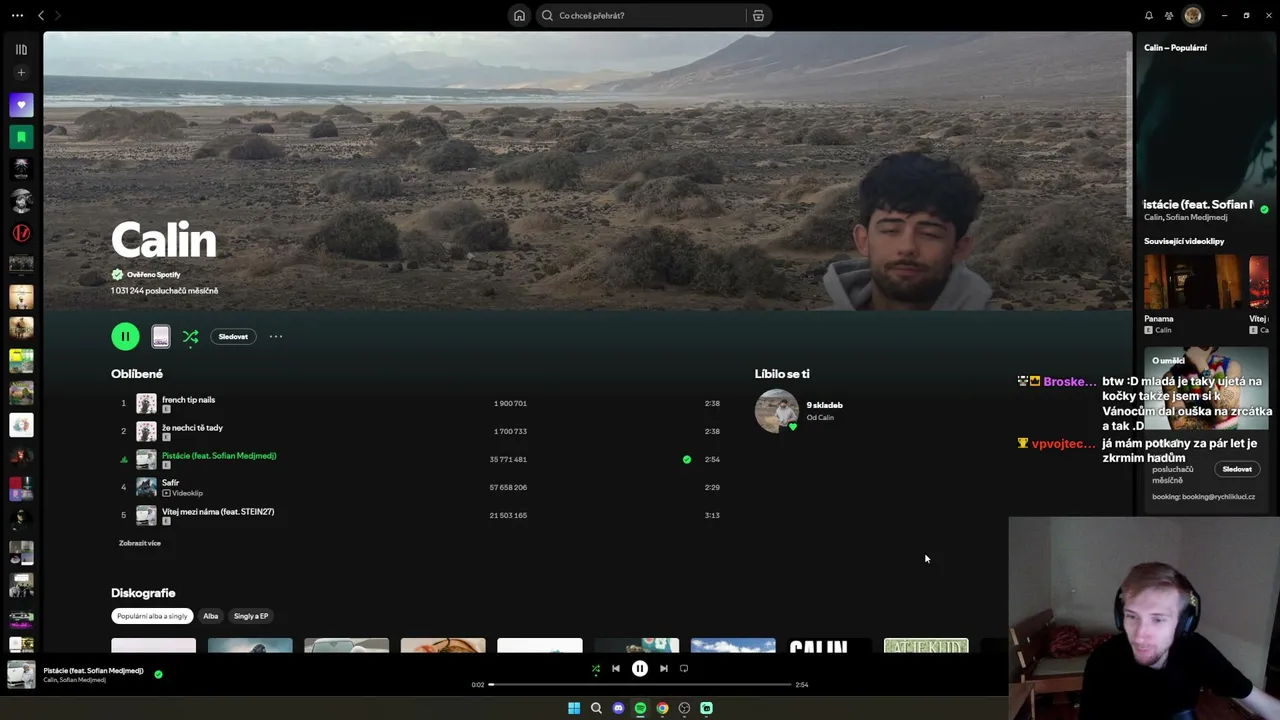This screenshot has width=1280, height=720.
Task: Open Discord from the taskbar
Action: (618, 708)
